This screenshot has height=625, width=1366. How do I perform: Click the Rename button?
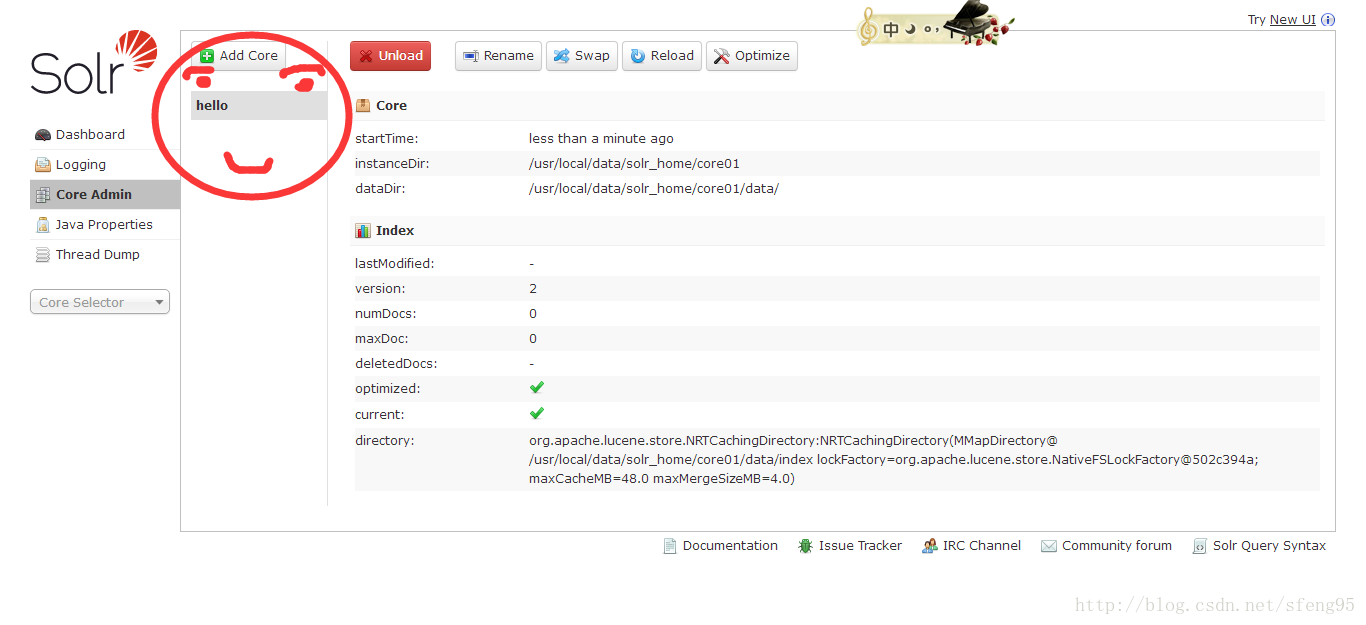(498, 56)
